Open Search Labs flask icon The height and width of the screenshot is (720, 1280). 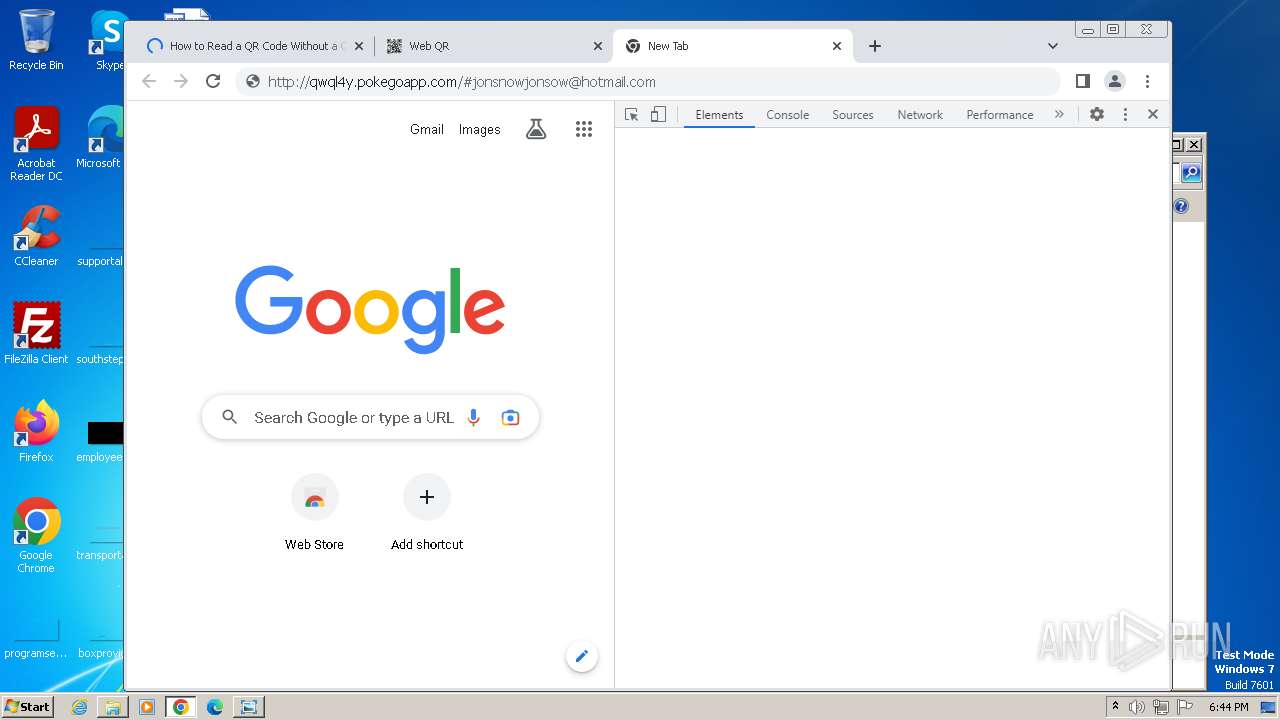point(536,129)
